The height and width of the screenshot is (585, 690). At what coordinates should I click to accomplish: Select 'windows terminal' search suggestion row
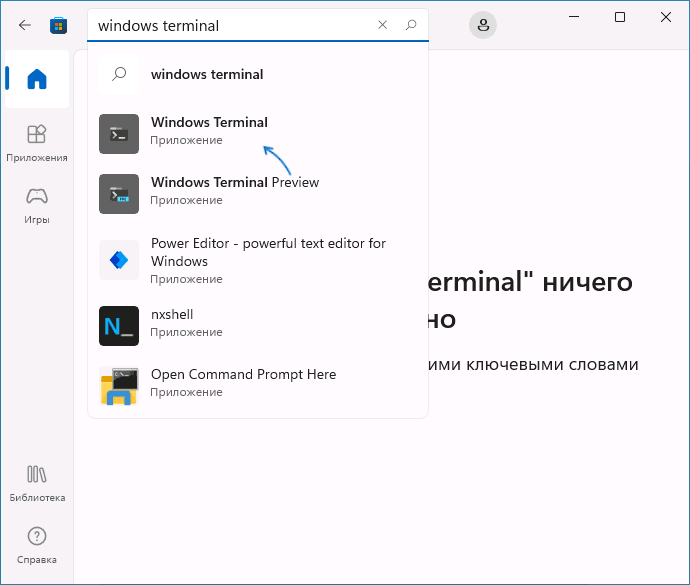coord(258,74)
